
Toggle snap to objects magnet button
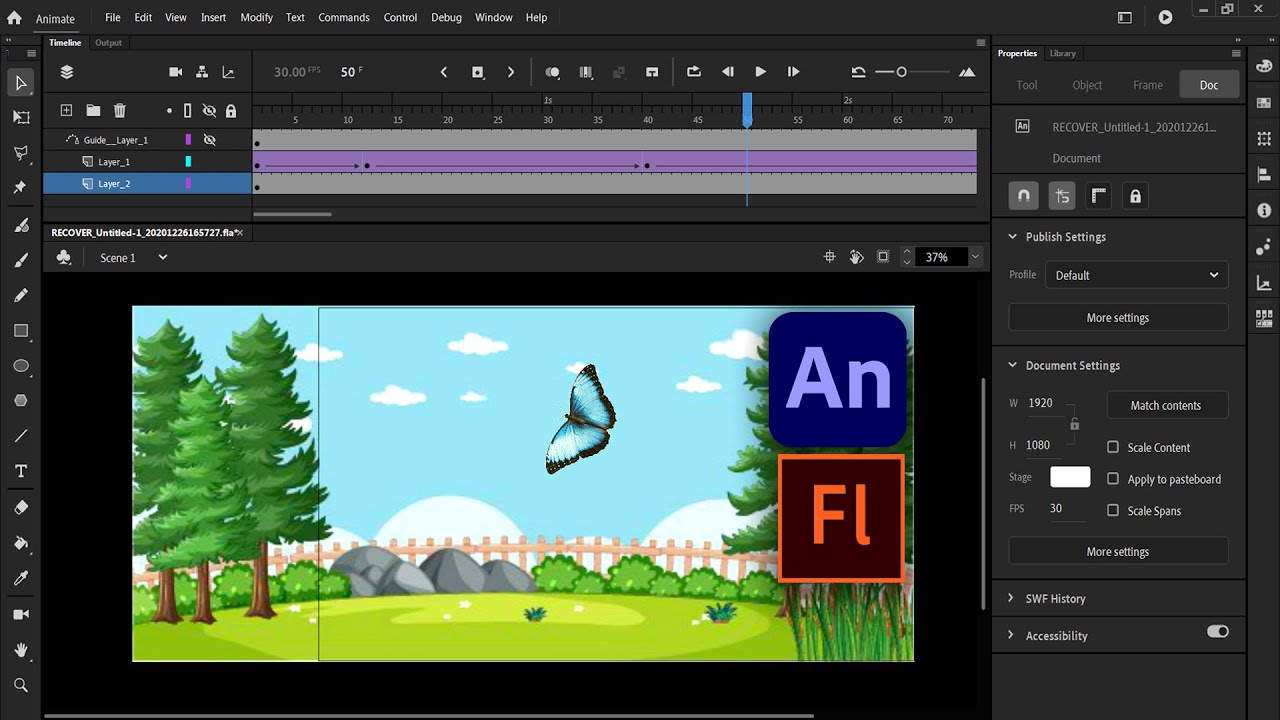[x=1023, y=196]
